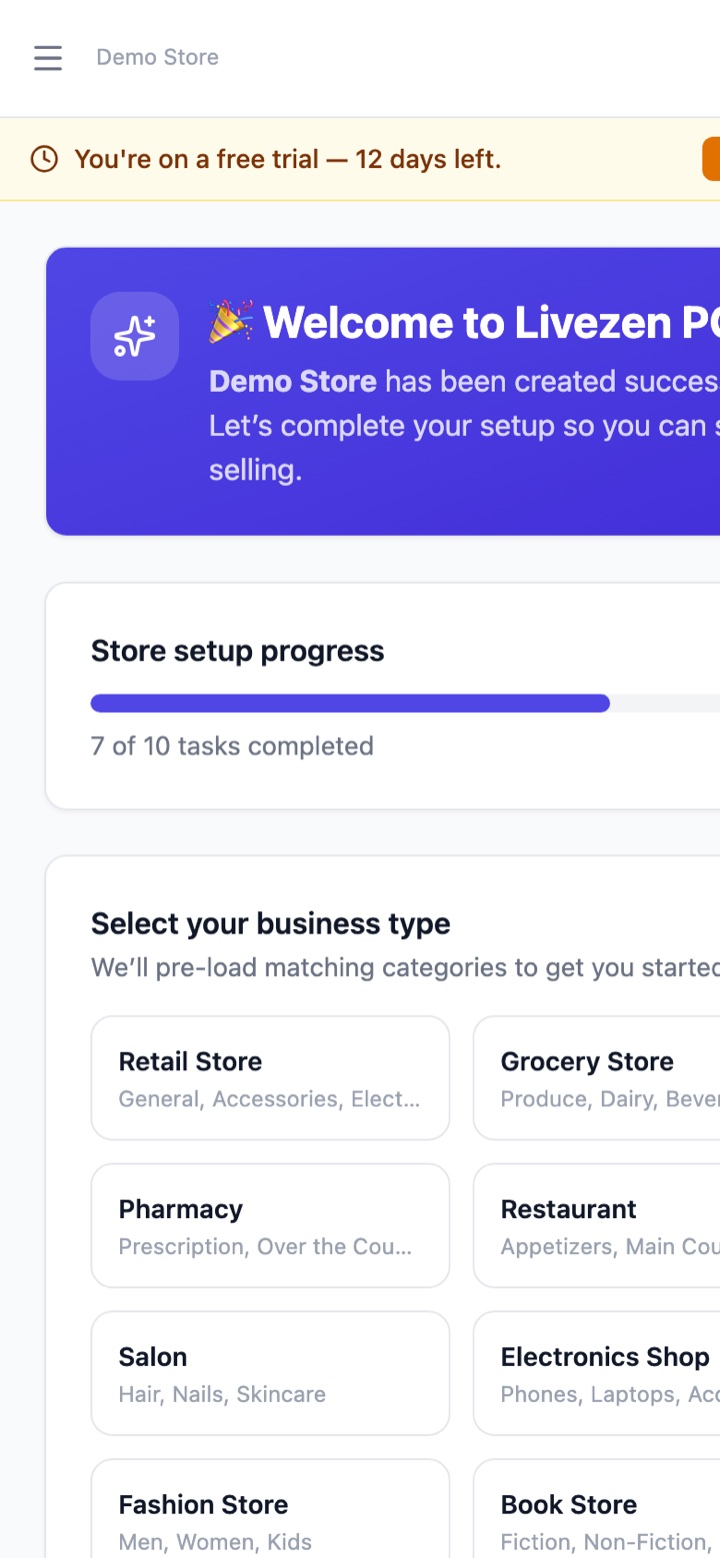Click the Welcome to Livezen heading
The height and width of the screenshot is (1558, 720).
[491, 322]
